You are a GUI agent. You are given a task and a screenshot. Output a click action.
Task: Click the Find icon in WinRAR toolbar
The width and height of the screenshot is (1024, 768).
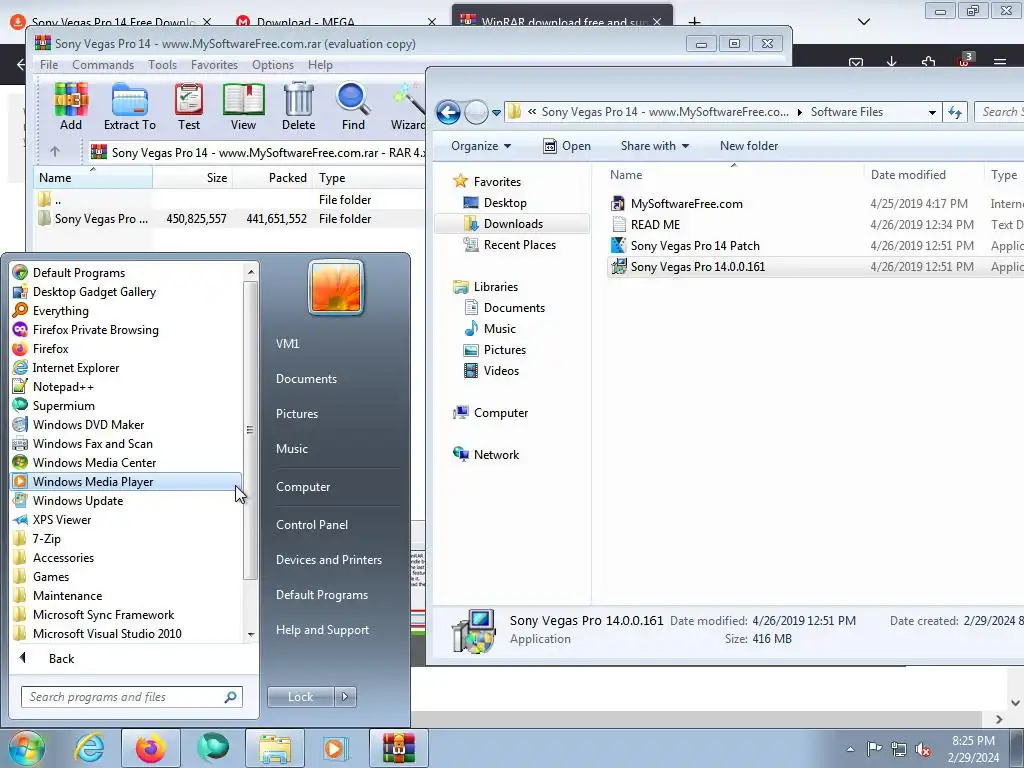coord(353,107)
